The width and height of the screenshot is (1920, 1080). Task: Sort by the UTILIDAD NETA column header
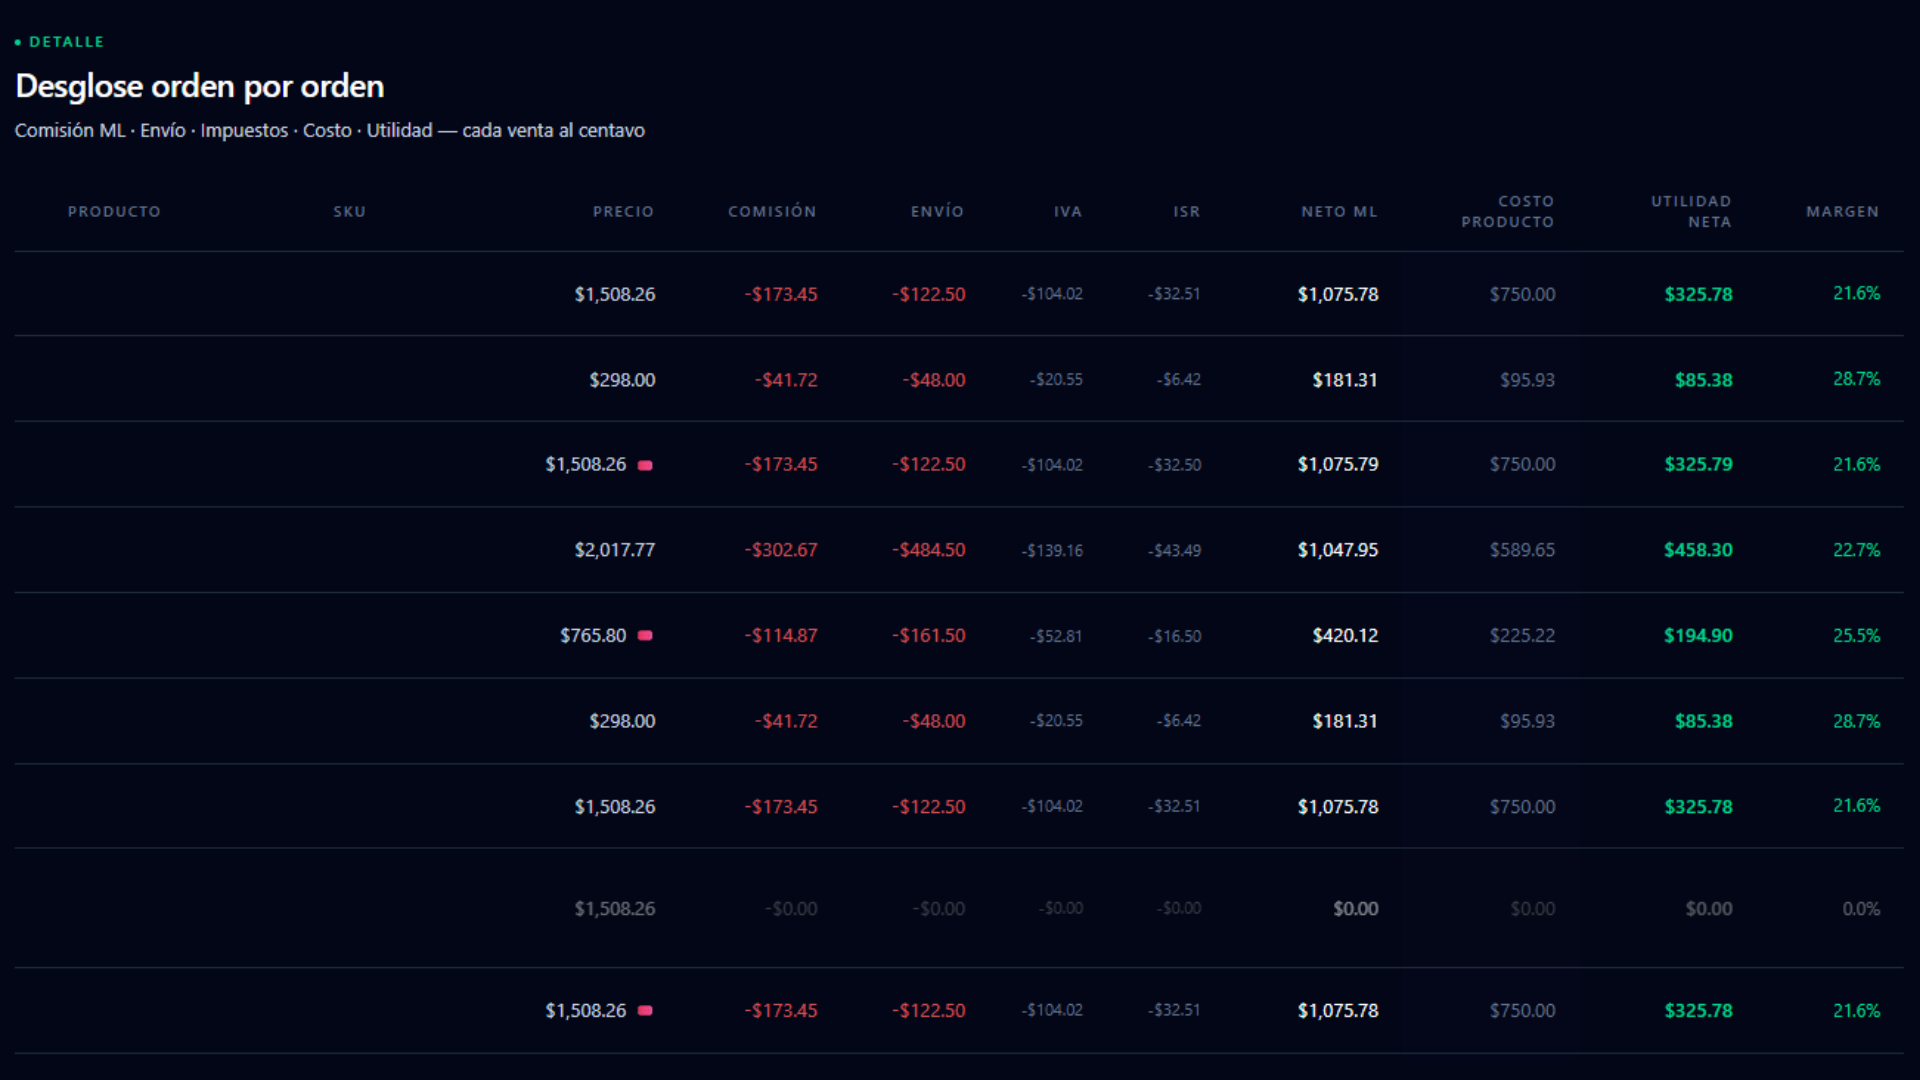pos(1690,212)
